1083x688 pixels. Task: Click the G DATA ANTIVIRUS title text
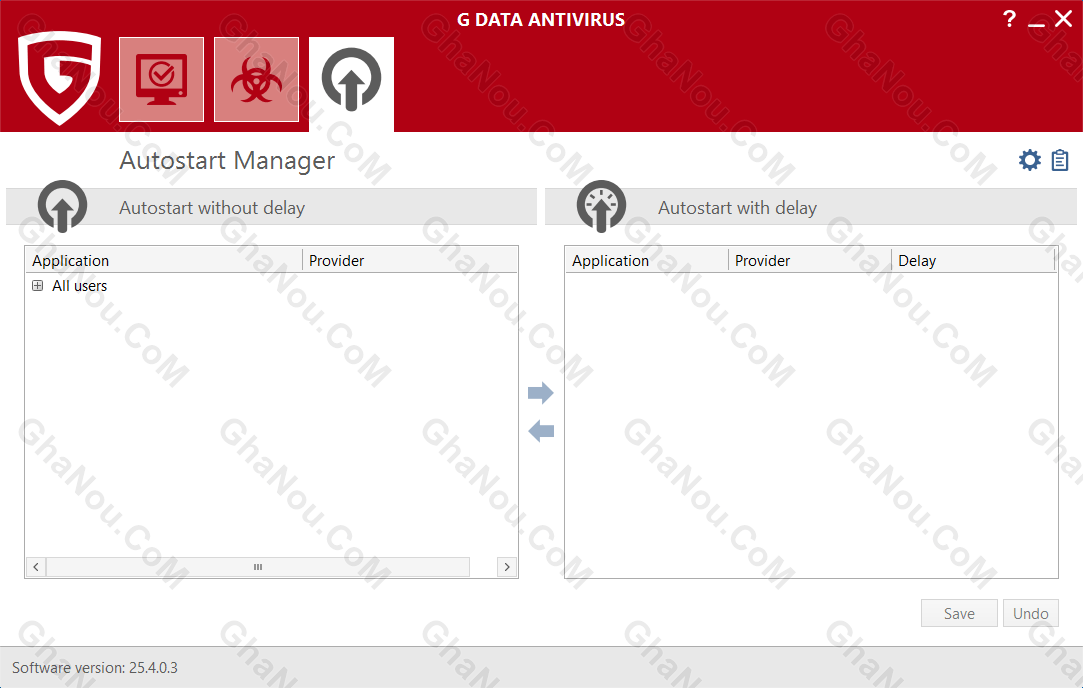coord(541,19)
